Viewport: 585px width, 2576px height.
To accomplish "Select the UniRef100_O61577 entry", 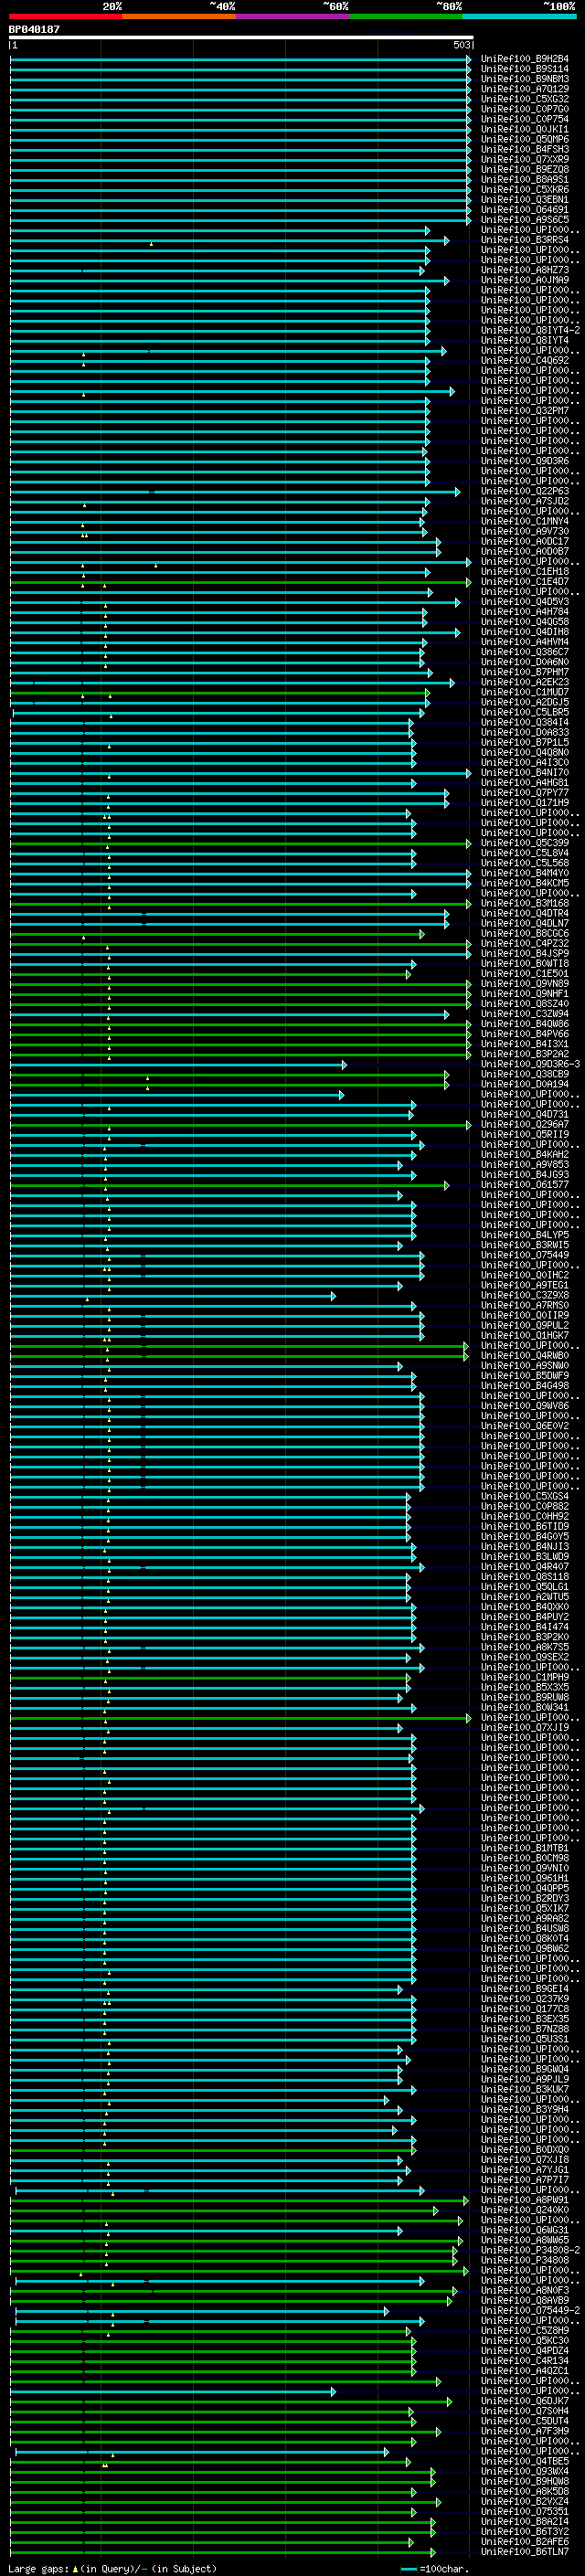I will click(525, 1186).
